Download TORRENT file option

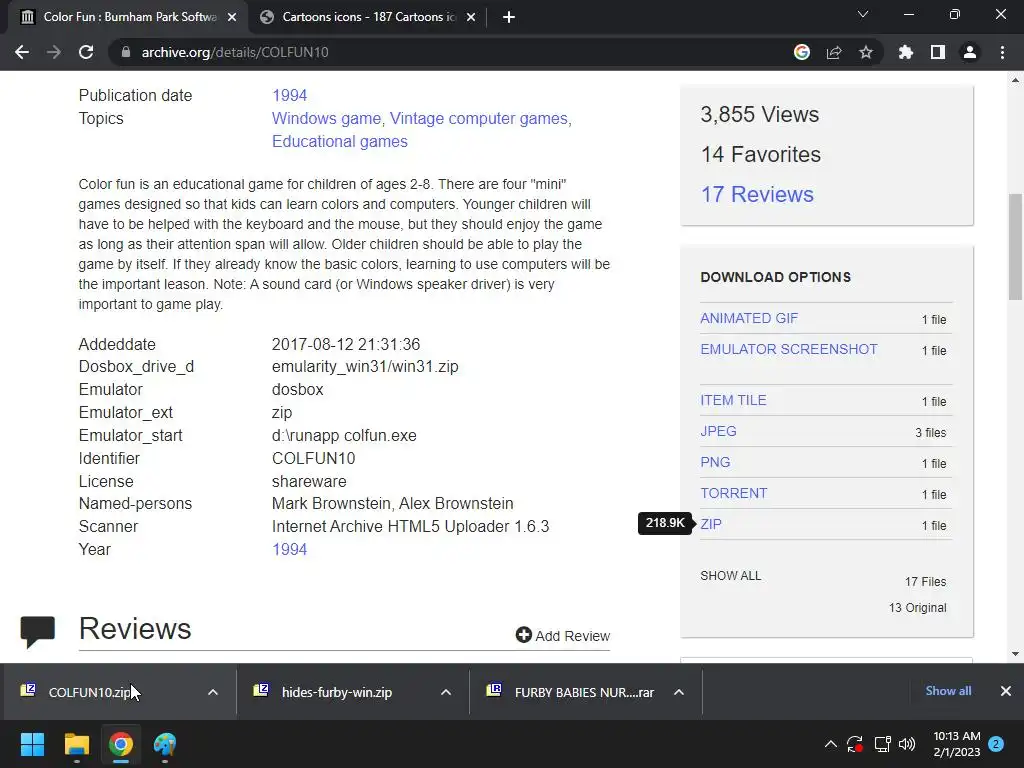click(x=733, y=493)
